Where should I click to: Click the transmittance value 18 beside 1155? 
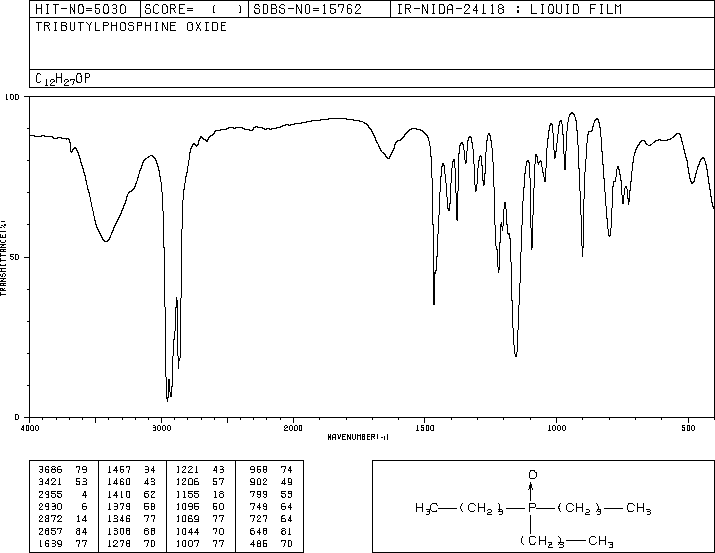pos(218,494)
